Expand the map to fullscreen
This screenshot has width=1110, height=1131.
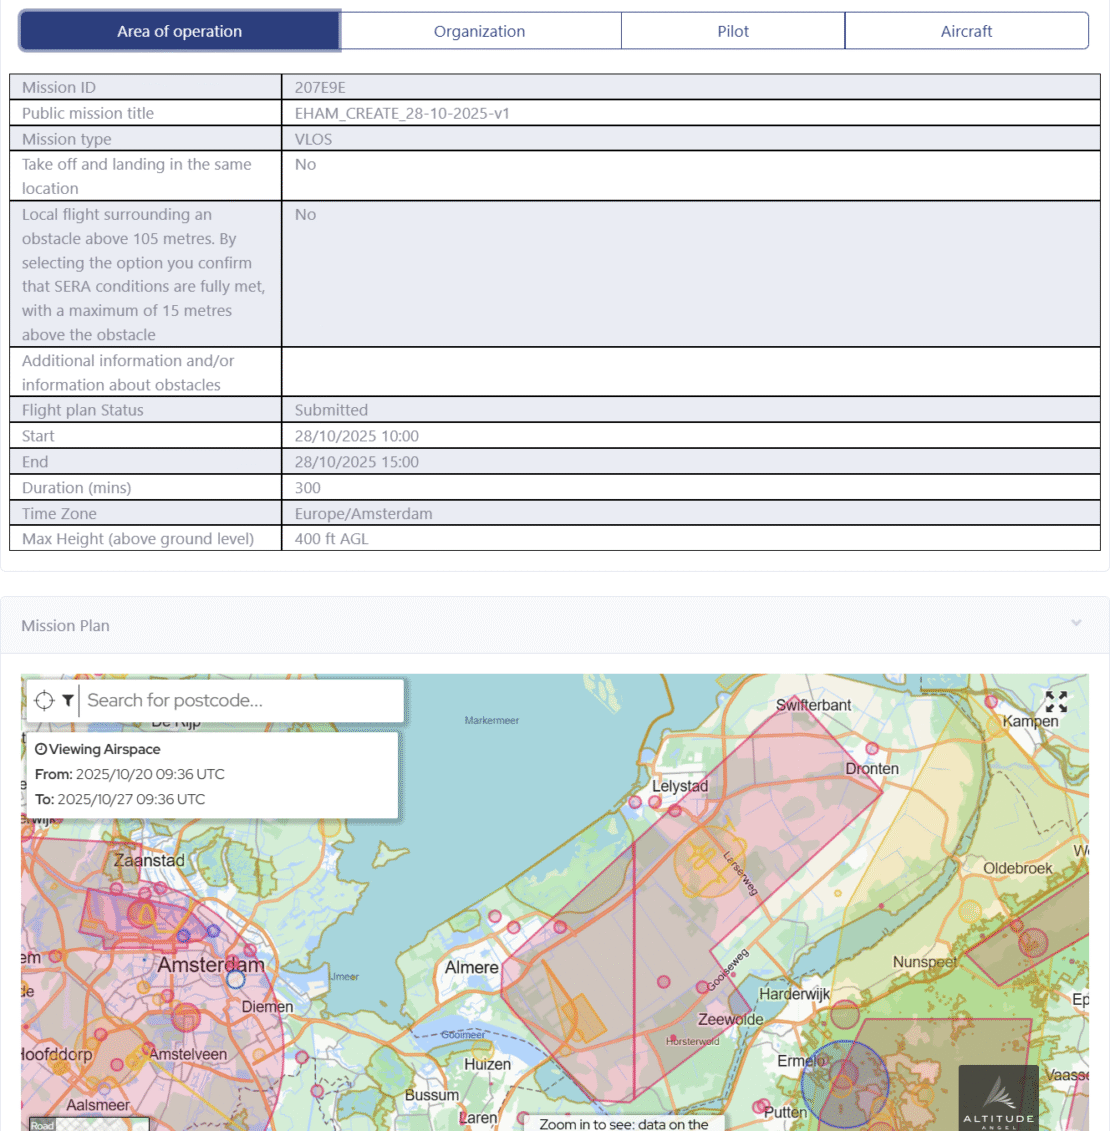click(1056, 701)
